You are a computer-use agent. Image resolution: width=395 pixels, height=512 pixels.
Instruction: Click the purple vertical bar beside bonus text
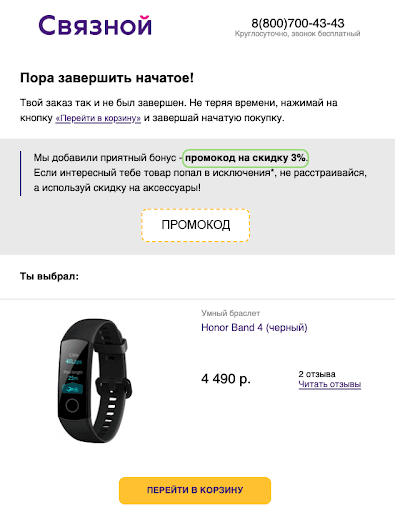coord(21,173)
